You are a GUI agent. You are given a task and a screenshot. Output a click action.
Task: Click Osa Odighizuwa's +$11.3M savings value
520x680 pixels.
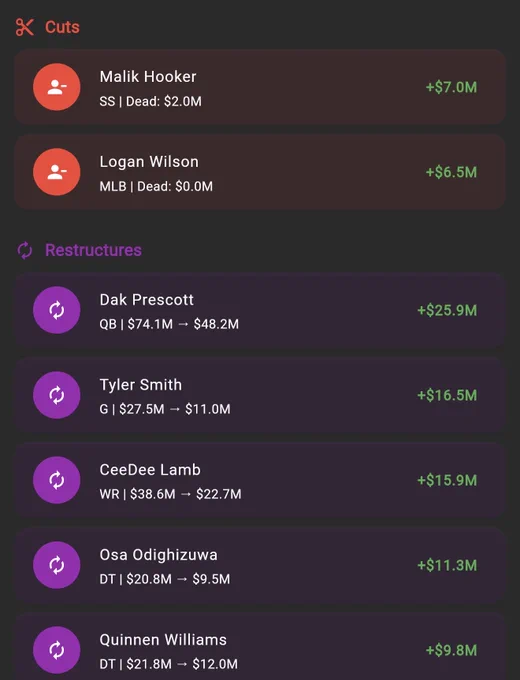click(447, 565)
